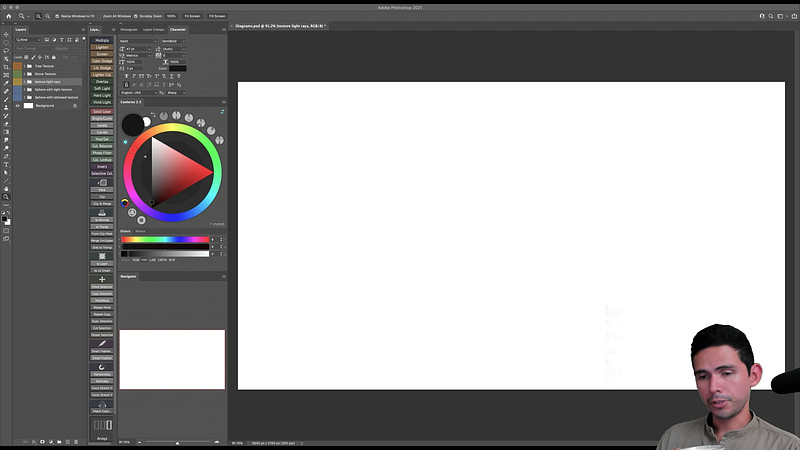The width and height of the screenshot is (800, 450).
Task: Select the Hand tool
Action: [x=6, y=189]
